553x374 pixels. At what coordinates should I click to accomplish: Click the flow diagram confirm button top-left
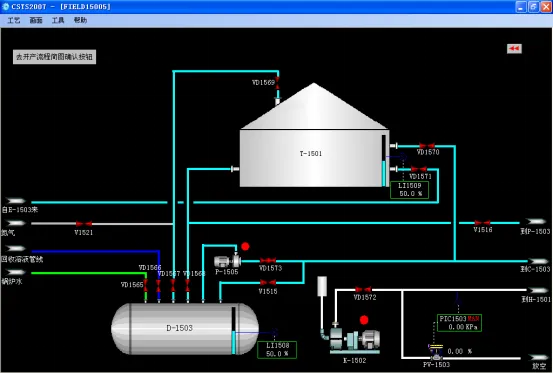tap(54, 57)
